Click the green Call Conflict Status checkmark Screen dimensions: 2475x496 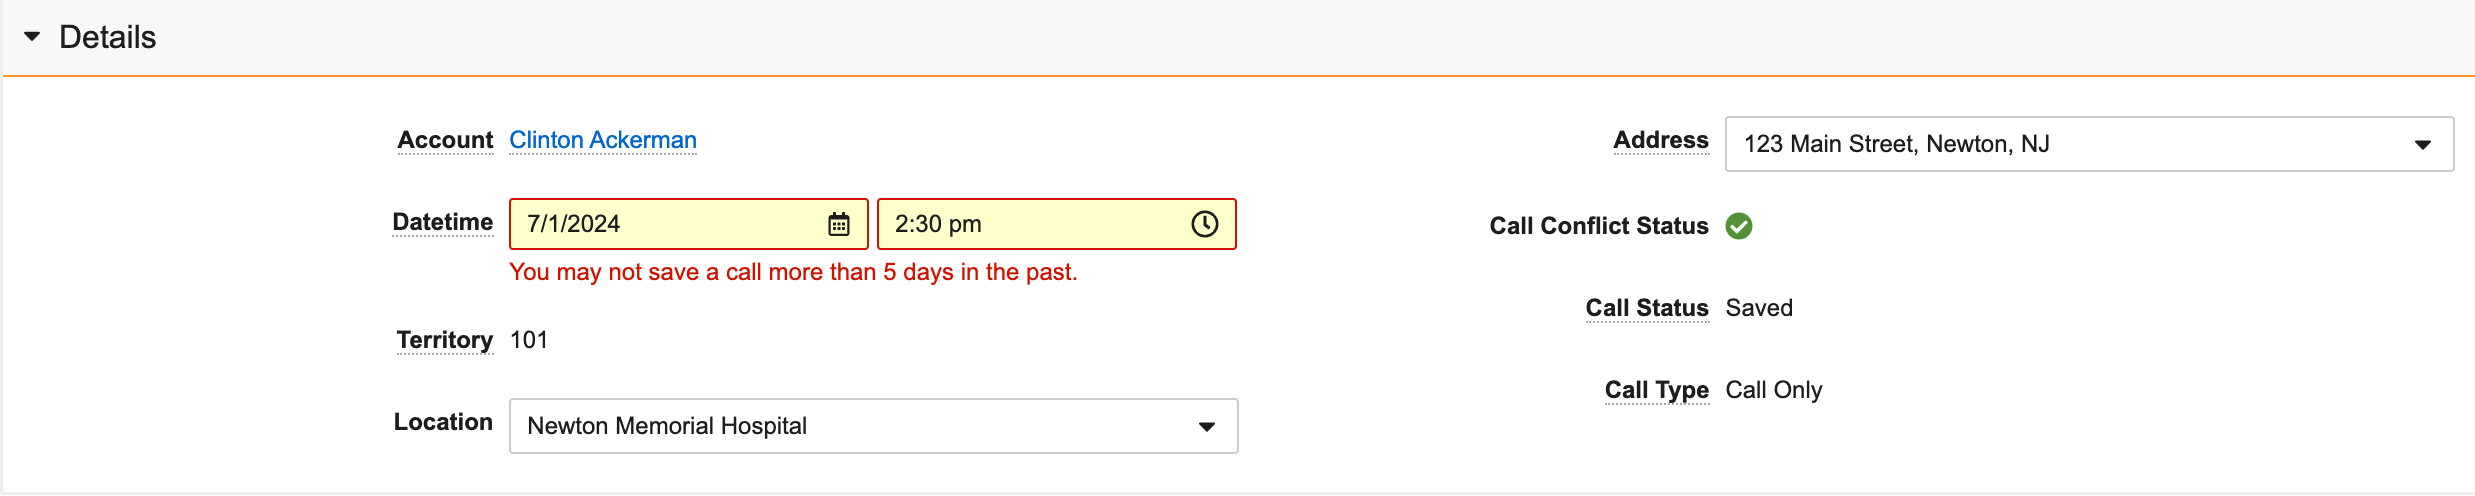[x=1739, y=226]
